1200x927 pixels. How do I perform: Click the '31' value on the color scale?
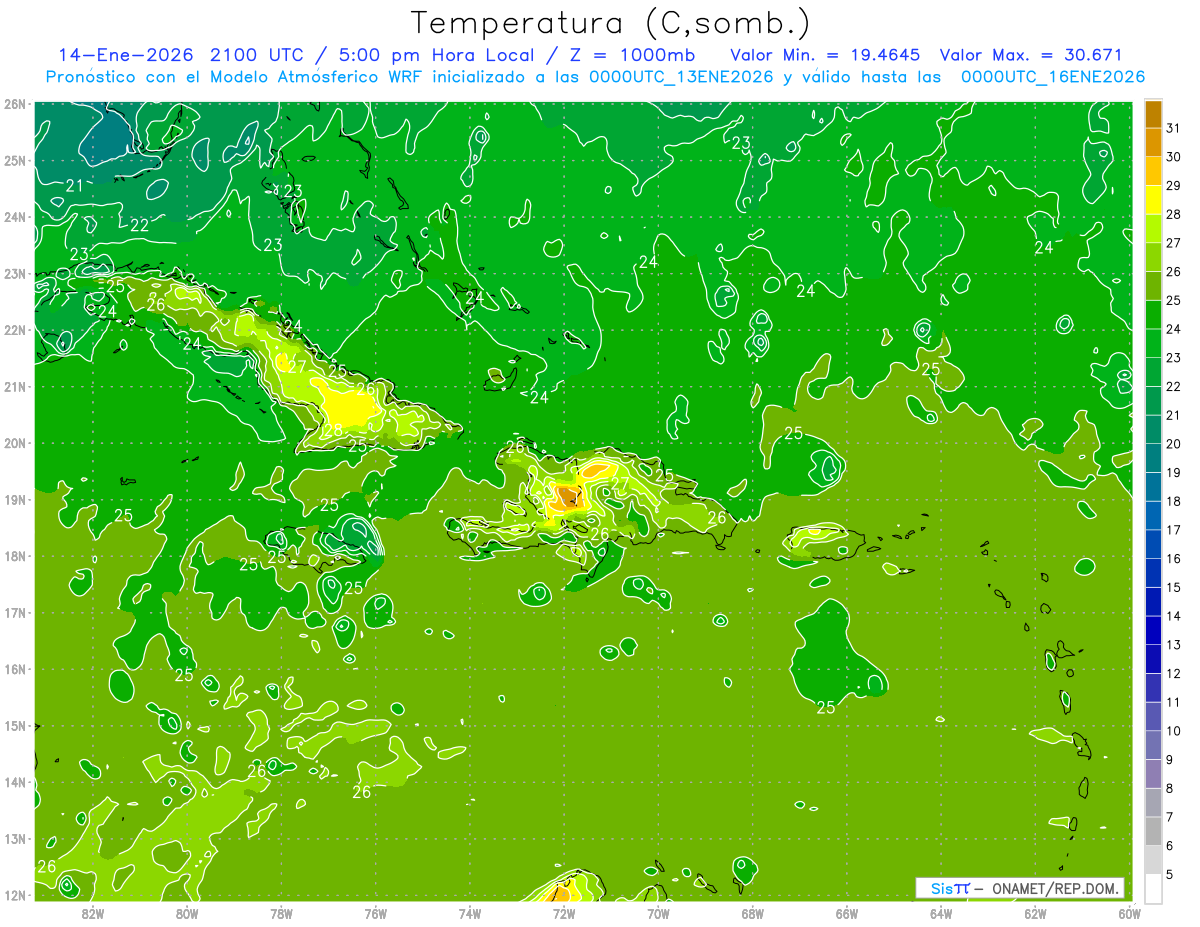[1174, 128]
